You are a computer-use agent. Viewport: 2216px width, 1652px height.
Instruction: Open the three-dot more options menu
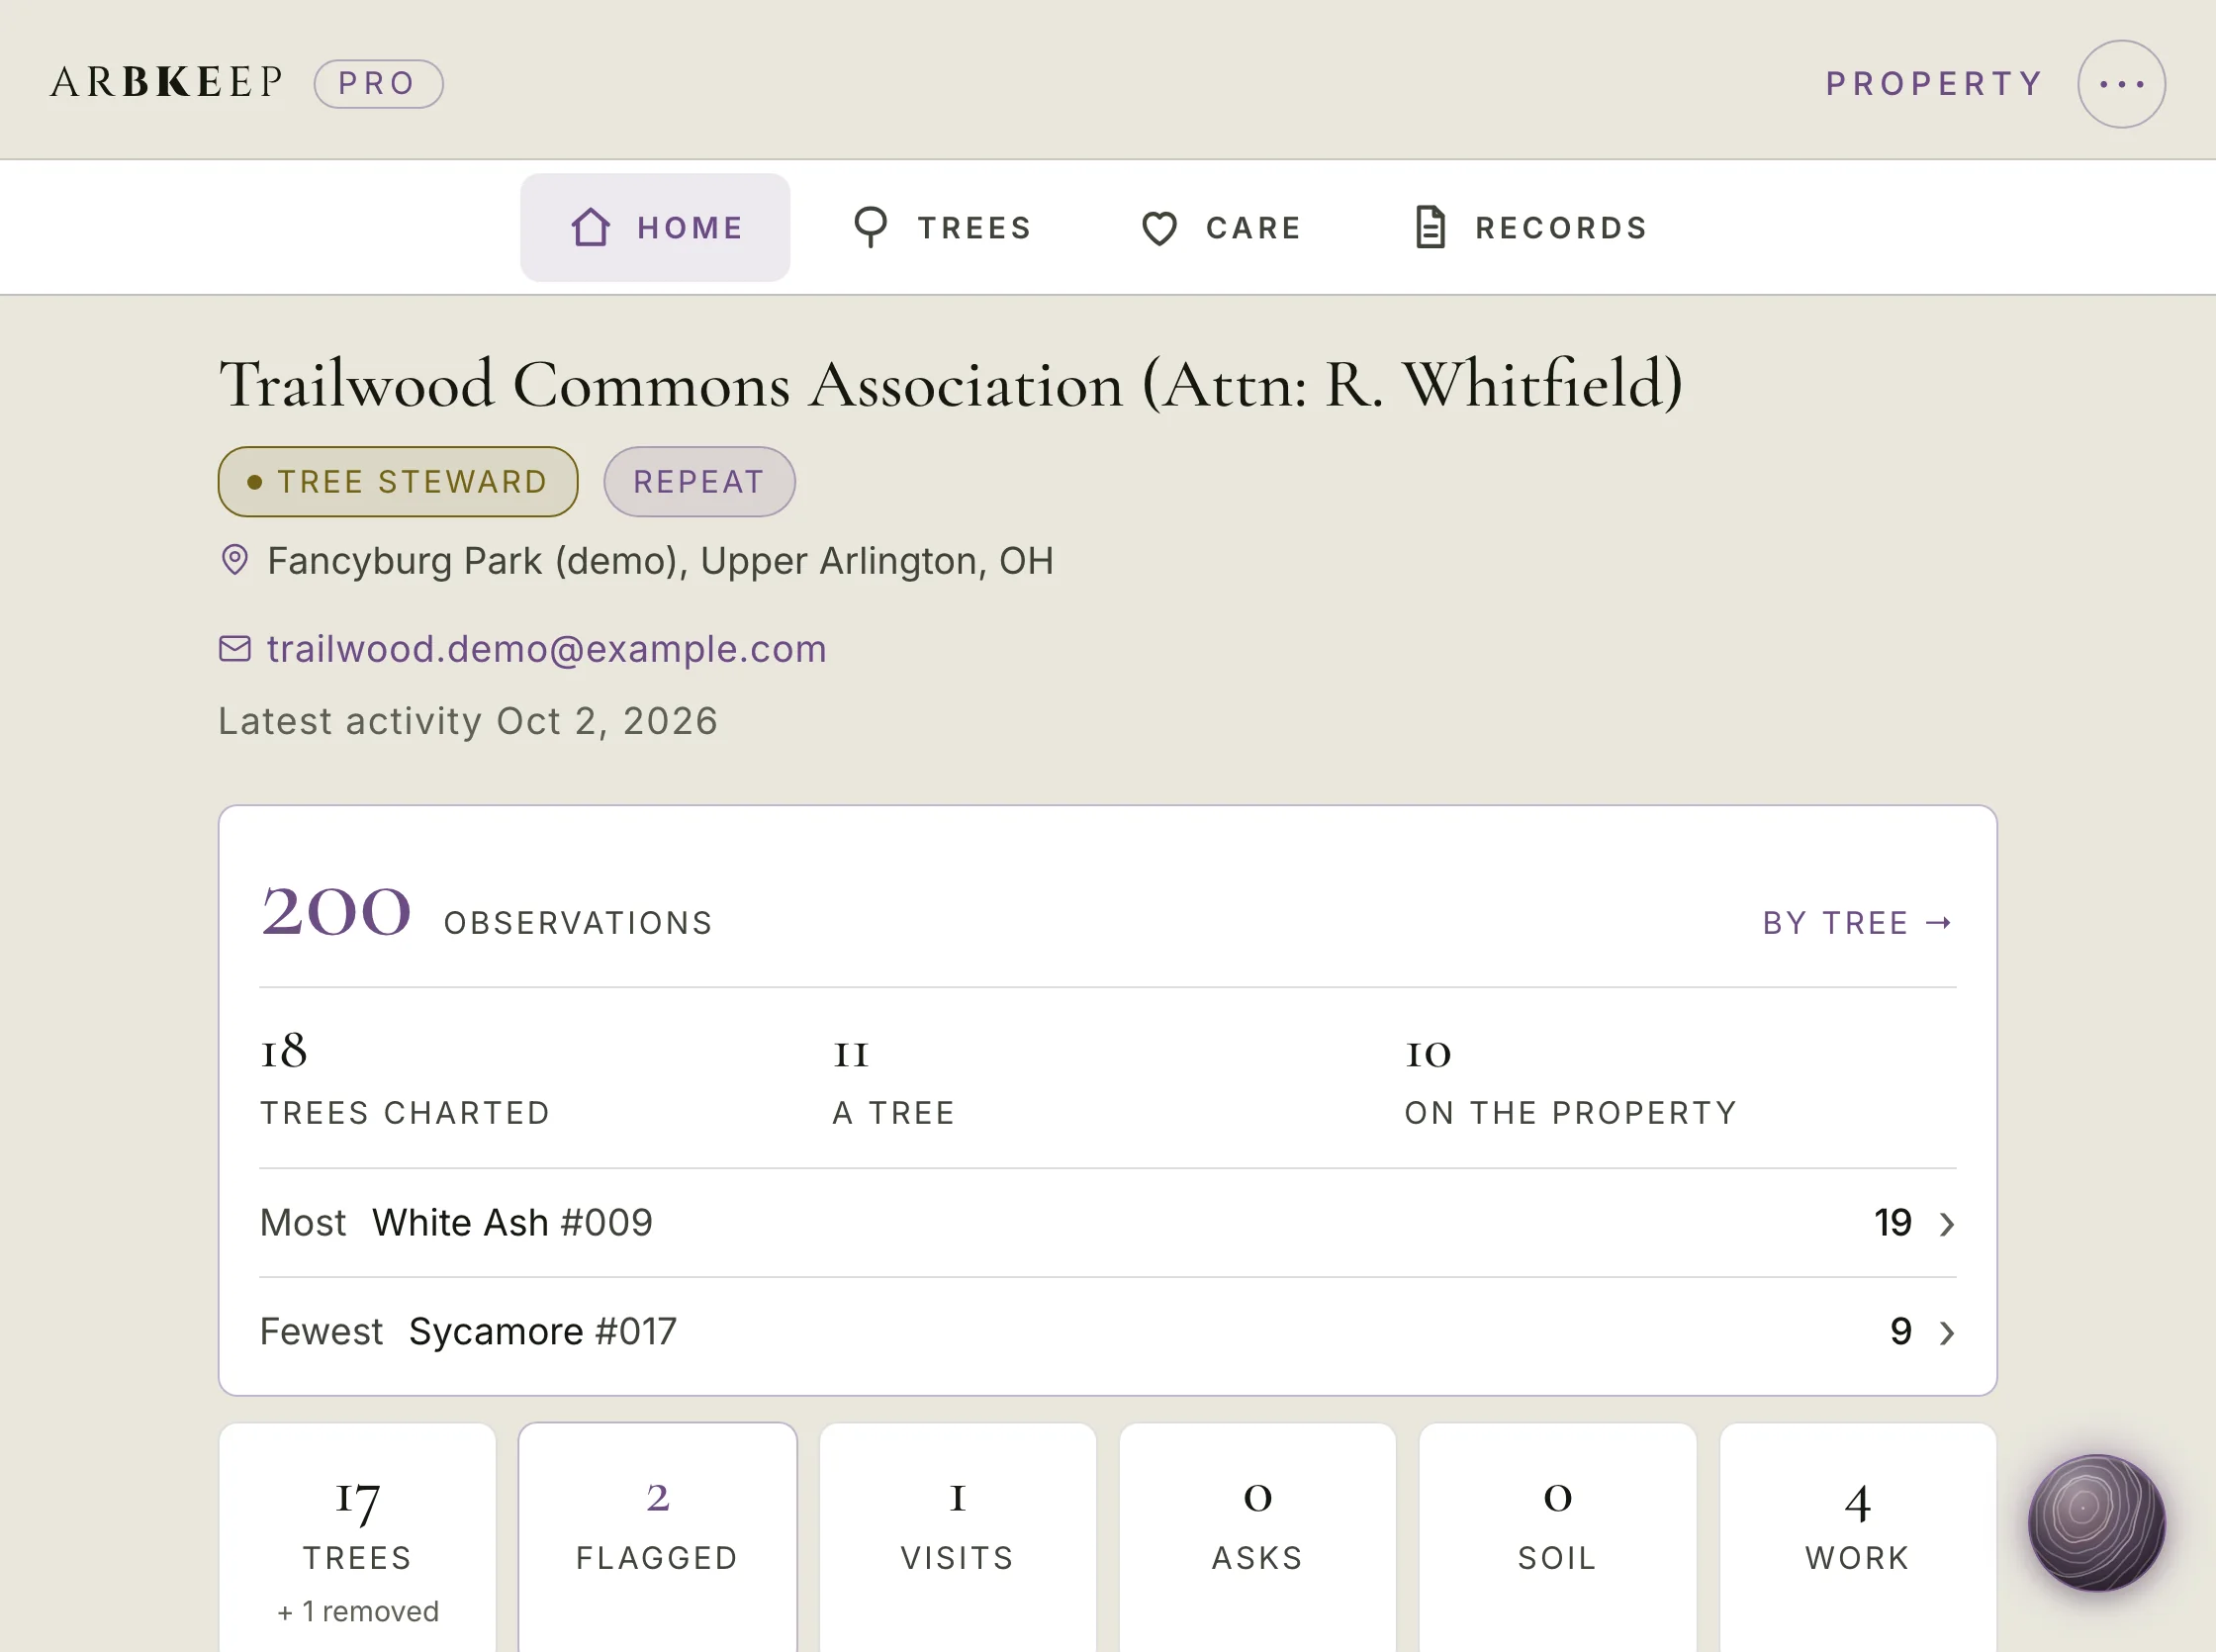pos(2121,84)
